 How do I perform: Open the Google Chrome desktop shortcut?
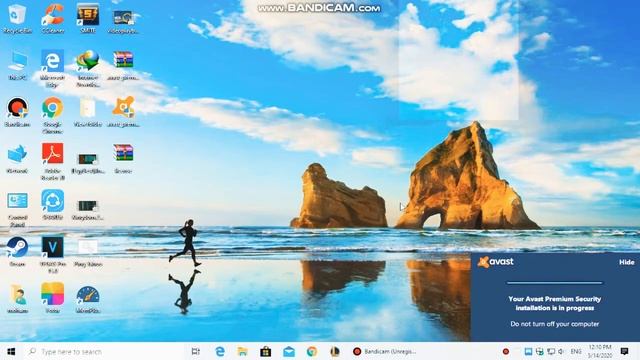[53, 114]
